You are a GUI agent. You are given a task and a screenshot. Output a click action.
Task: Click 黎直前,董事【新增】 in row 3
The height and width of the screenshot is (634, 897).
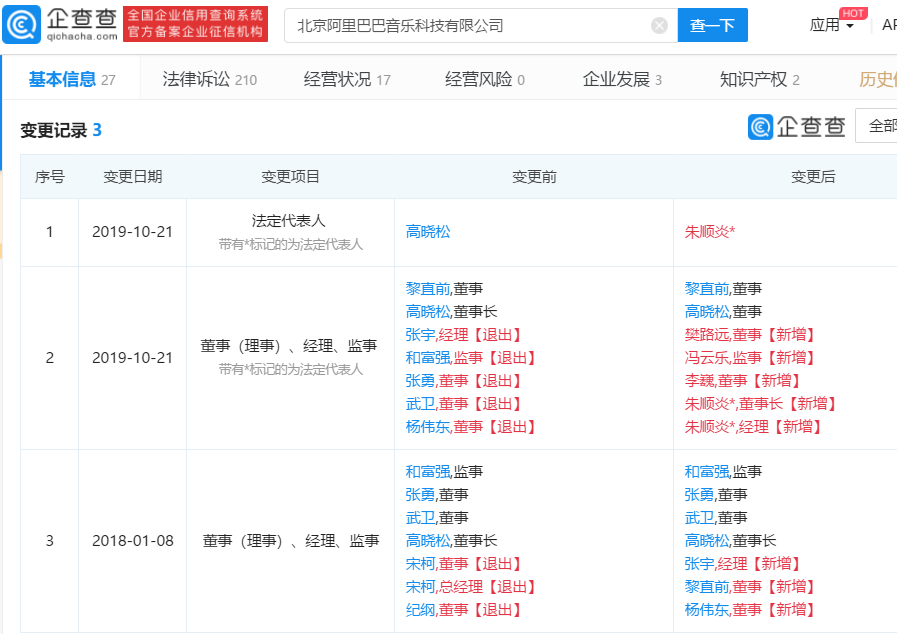pyautogui.click(x=750, y=587)
